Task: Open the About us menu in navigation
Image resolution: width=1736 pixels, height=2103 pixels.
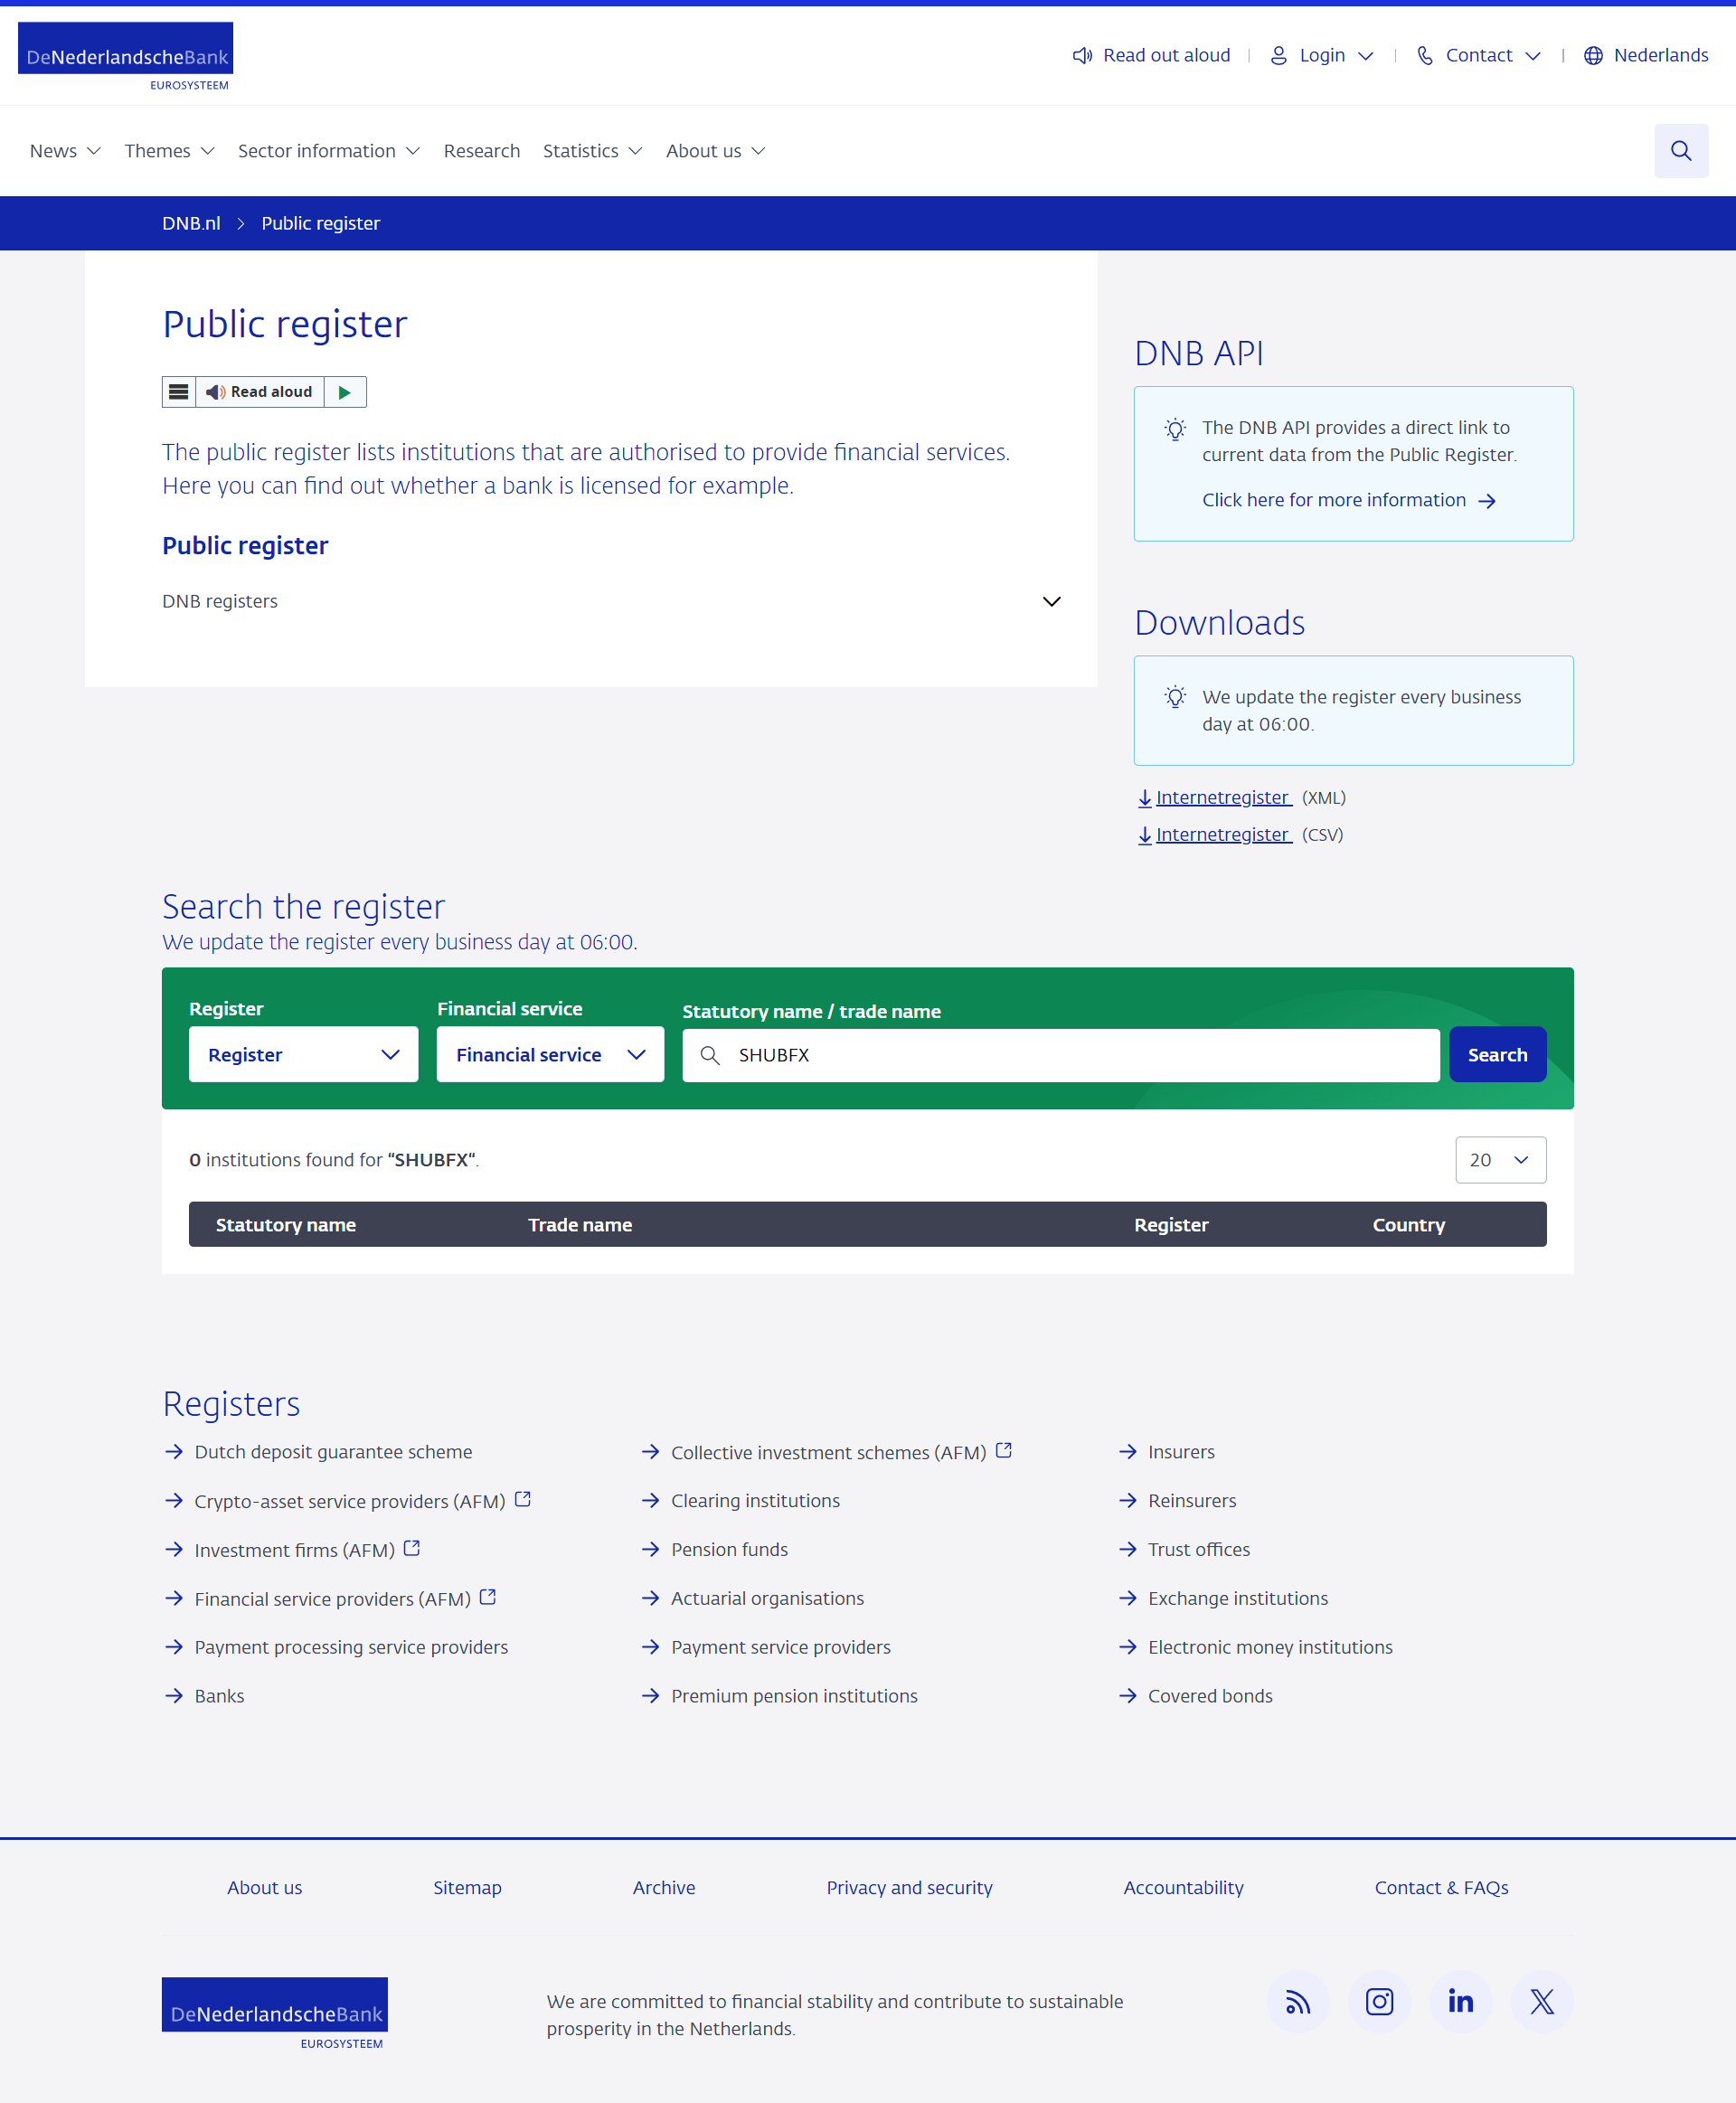Action: coord(715,151)
